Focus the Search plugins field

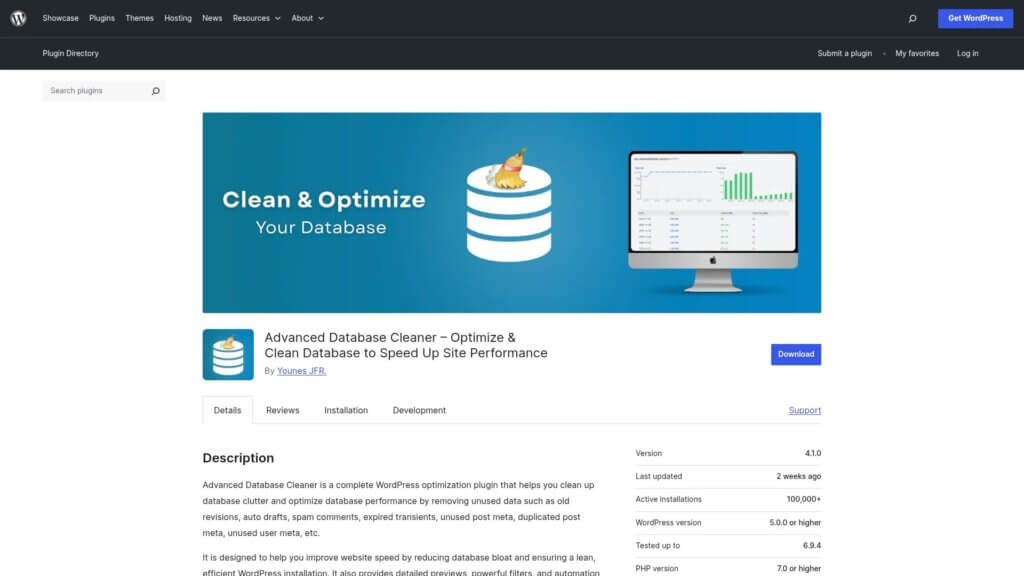click(96, 91)
